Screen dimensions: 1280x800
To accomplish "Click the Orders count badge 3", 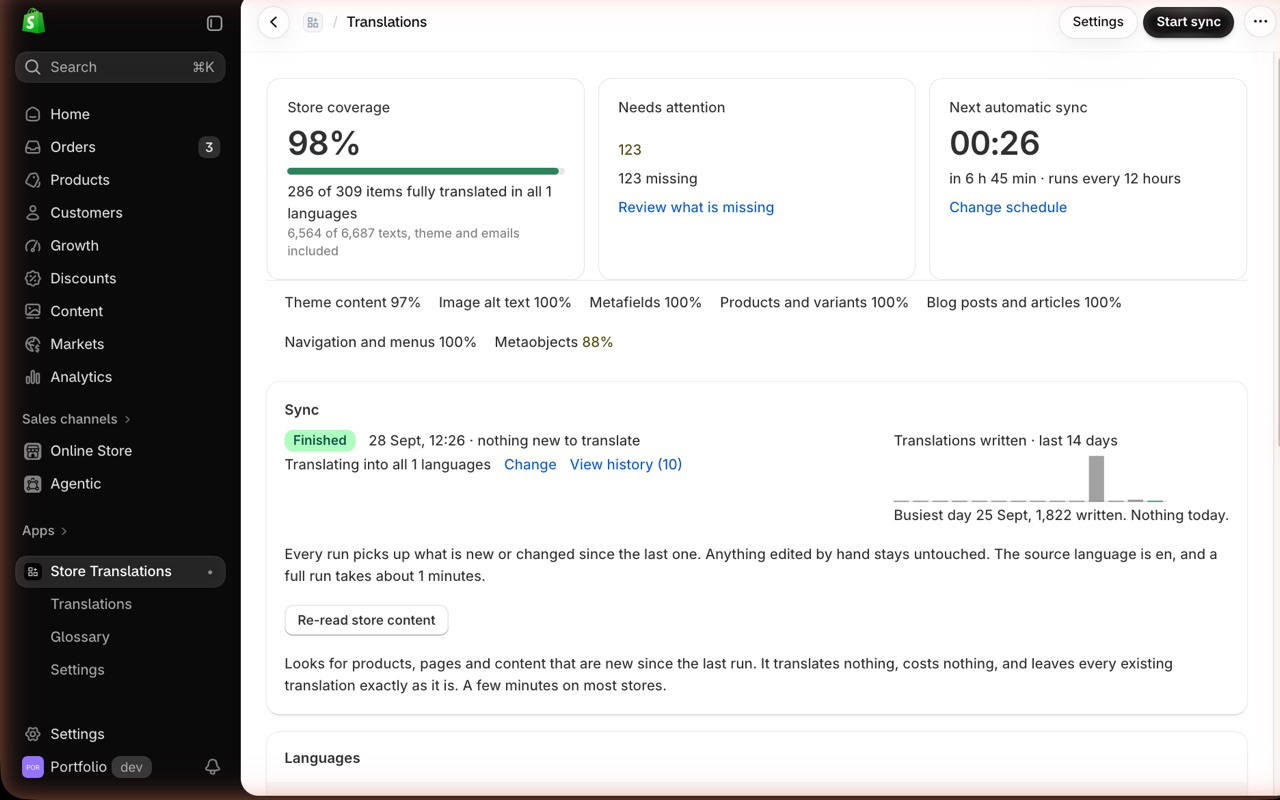I will click(x=209, y=147).
